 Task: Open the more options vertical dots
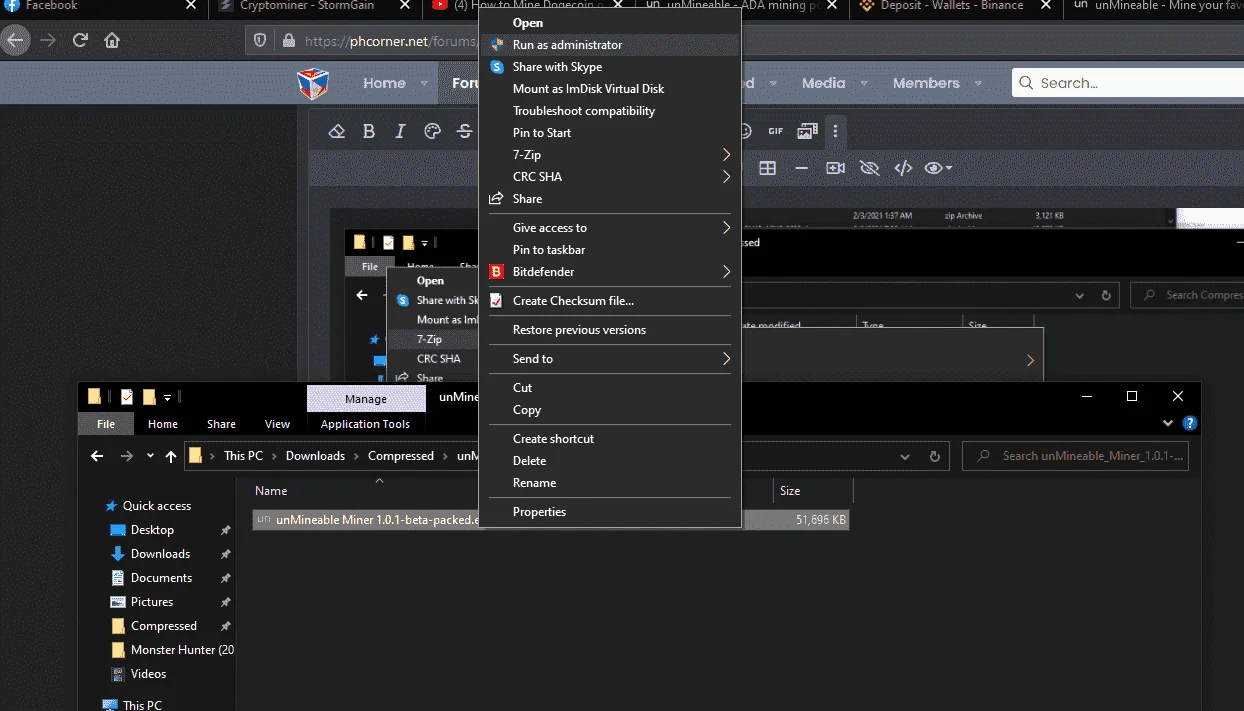coord(836,131)
